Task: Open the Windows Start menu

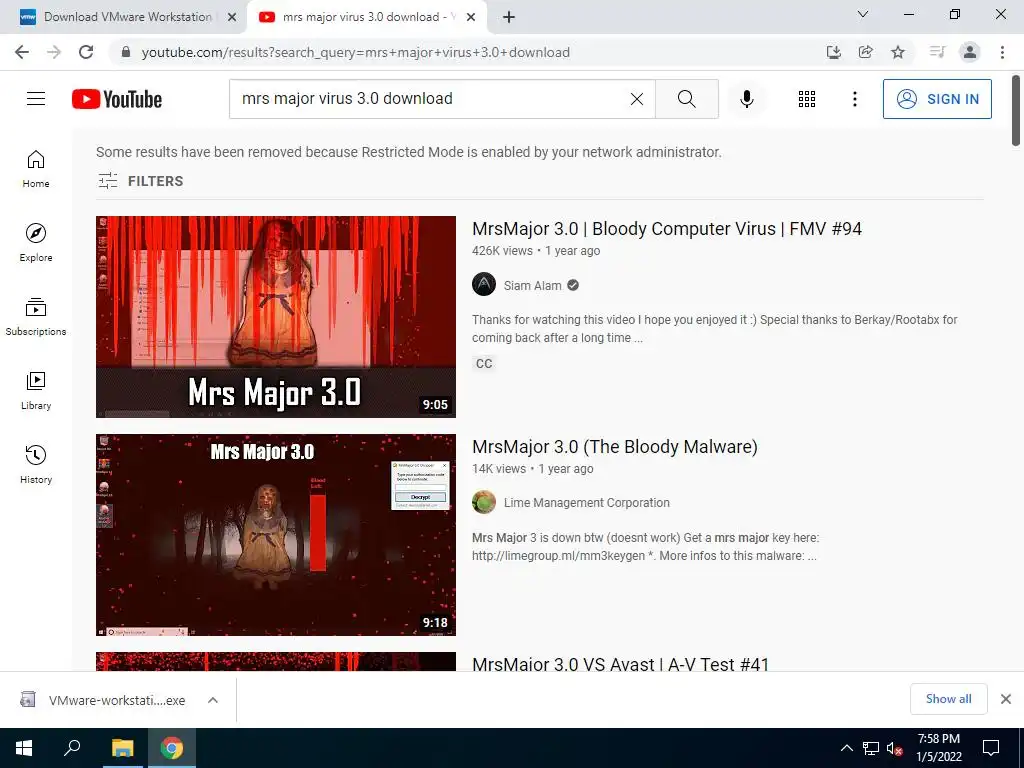Action: [24, 748]
